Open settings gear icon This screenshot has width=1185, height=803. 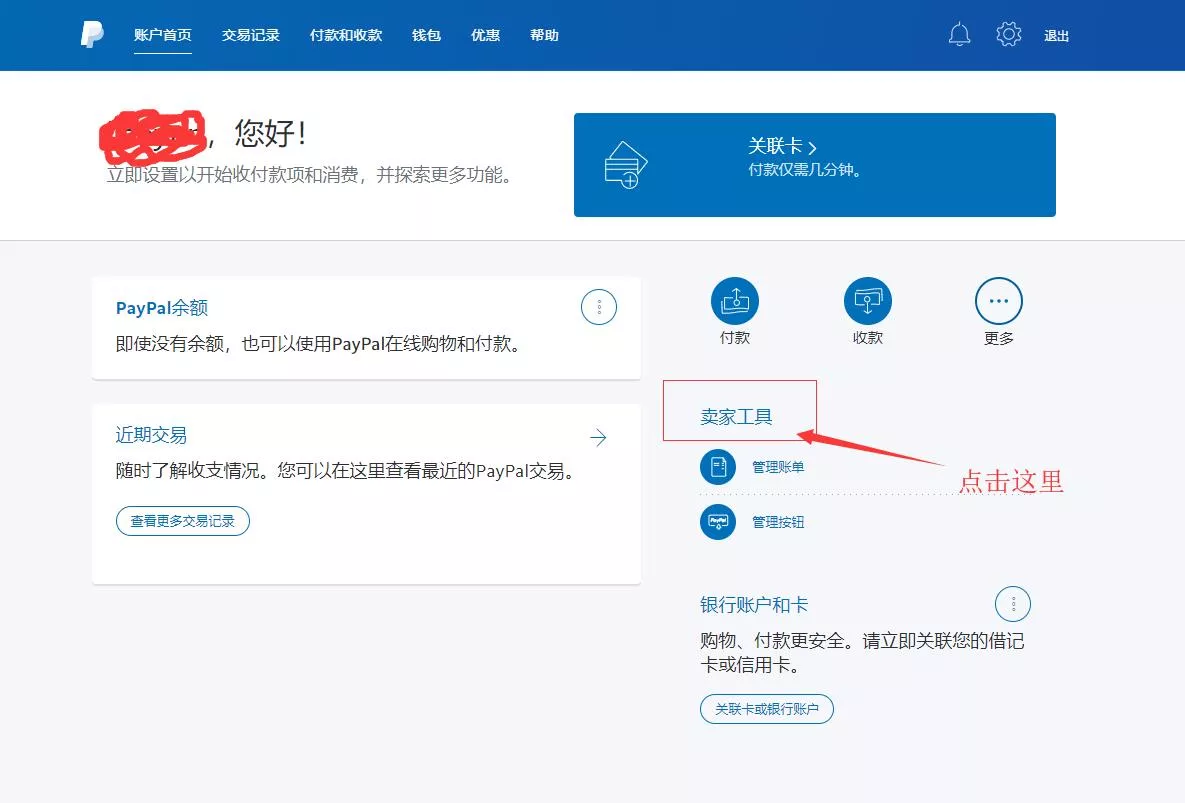coord(1008,34)
